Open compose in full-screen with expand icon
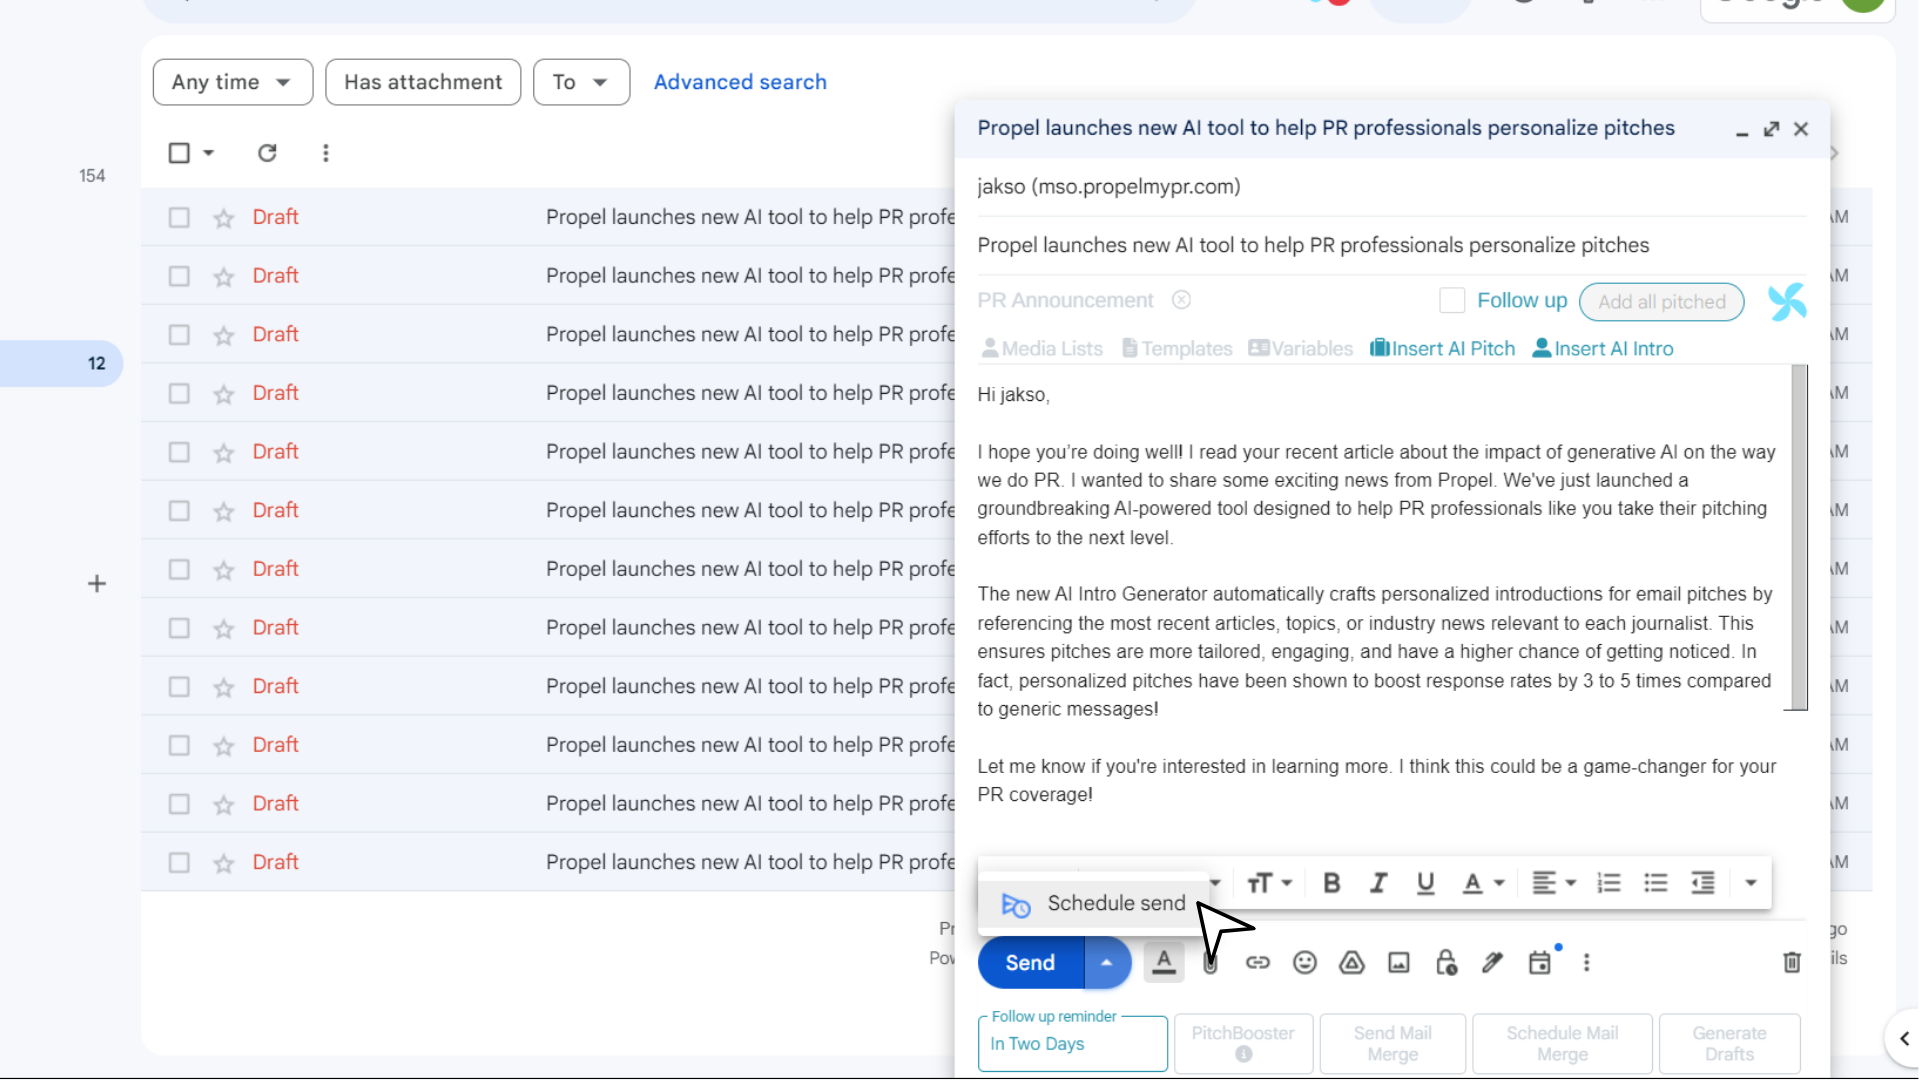 click(1771, 129)
